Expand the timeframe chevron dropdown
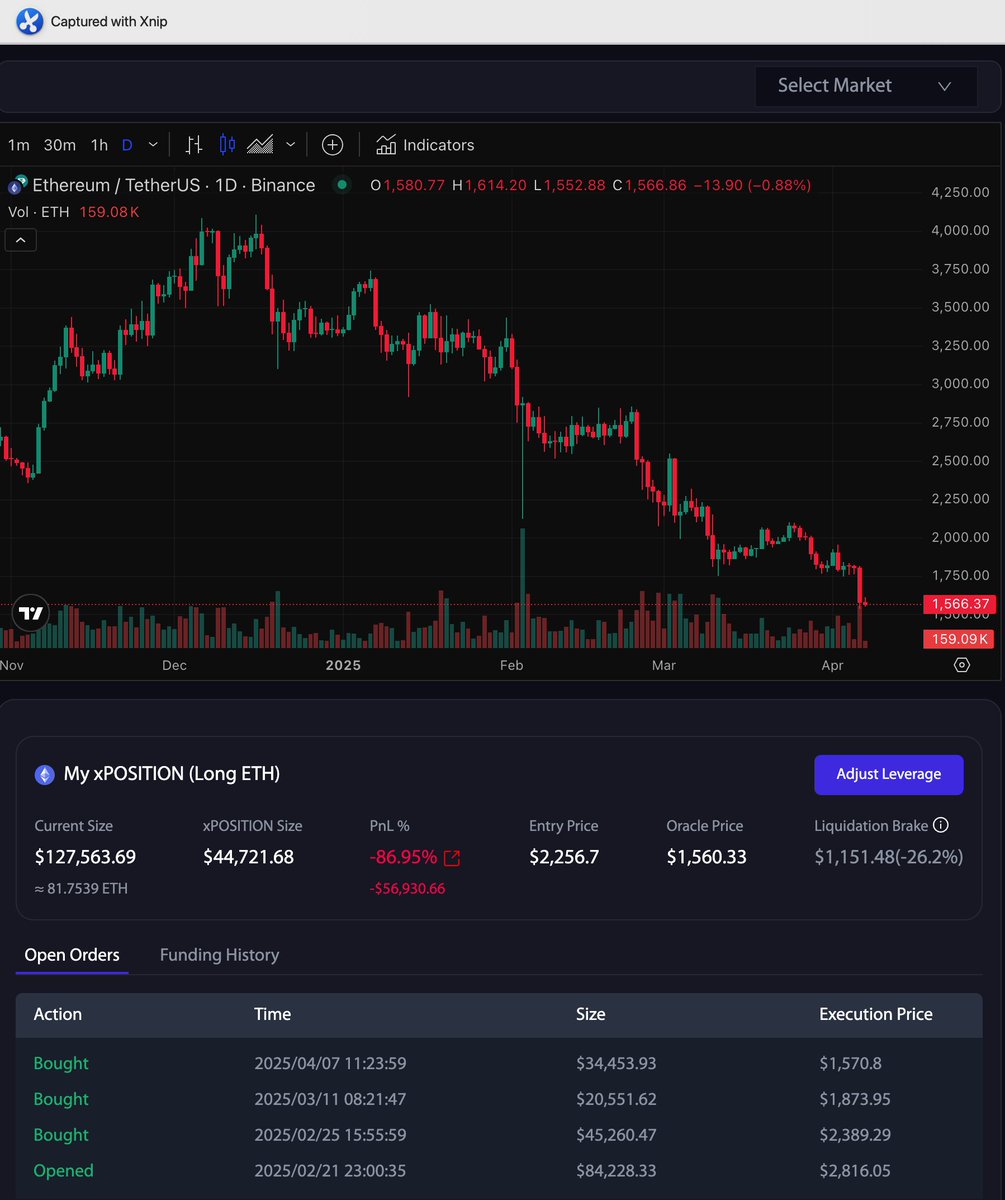1005x1200 pixels. pyautogui.click(x=153, y=145)
